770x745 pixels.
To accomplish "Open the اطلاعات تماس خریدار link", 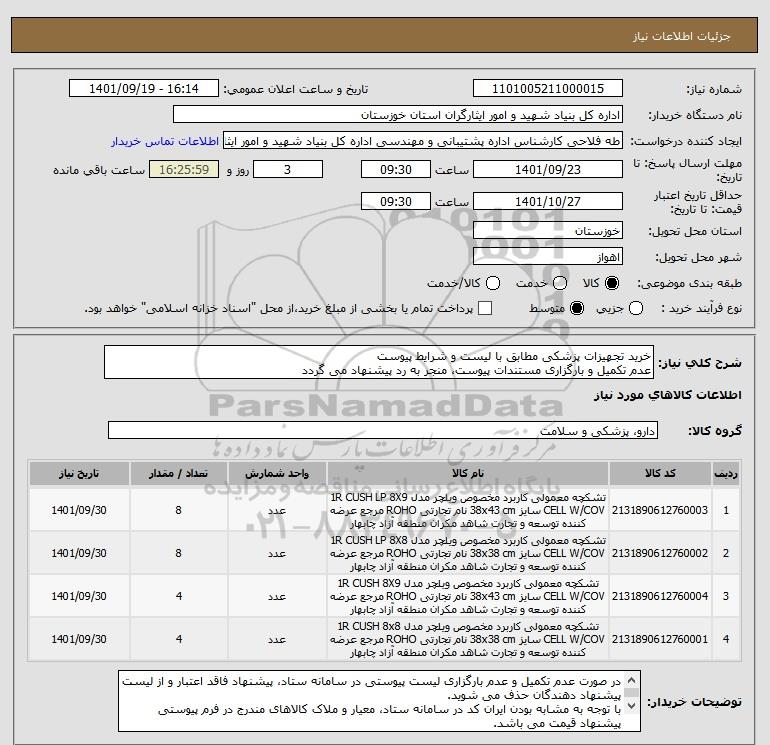I will tap(165, 141).
